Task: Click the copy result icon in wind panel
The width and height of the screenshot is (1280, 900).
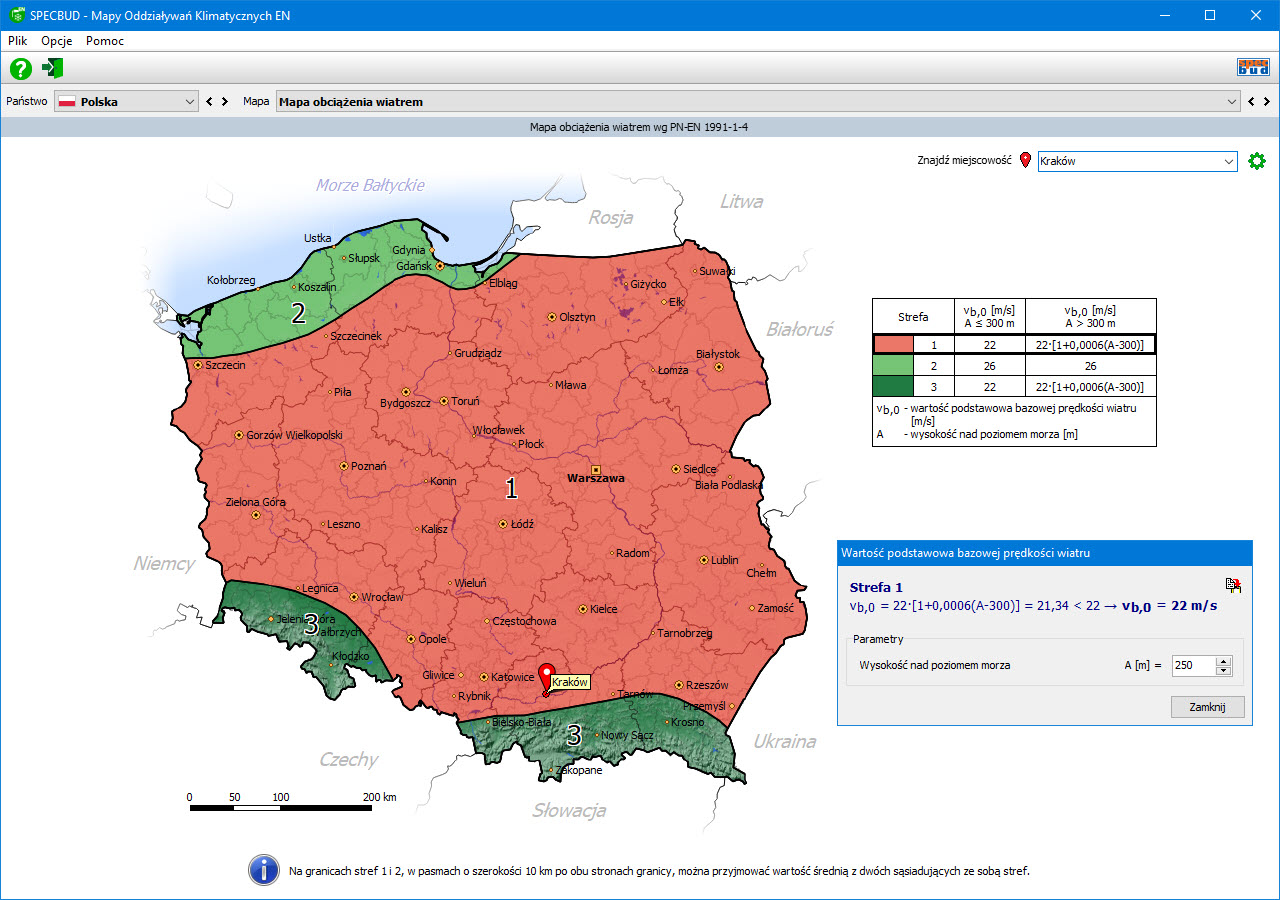Action: [x=1233, y=586]
